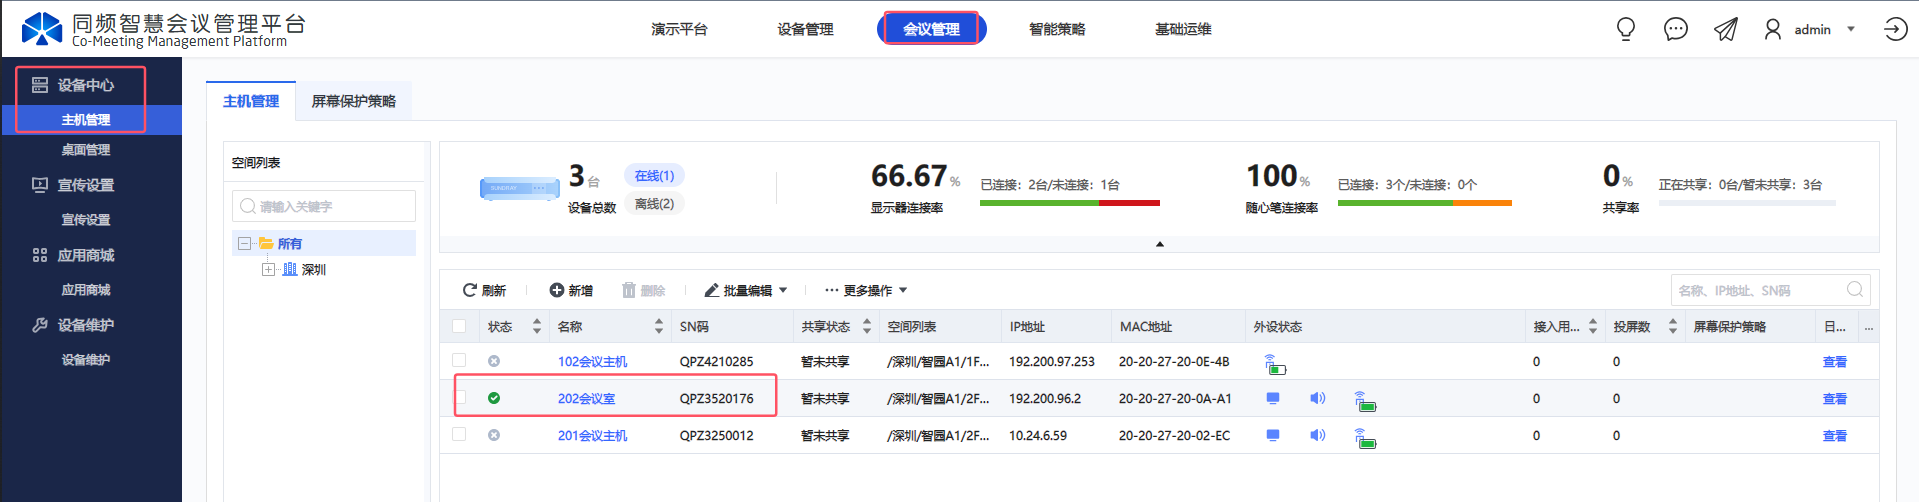
Task: Collapse statistics panel using the up arrow
Action: [1160, 244]
